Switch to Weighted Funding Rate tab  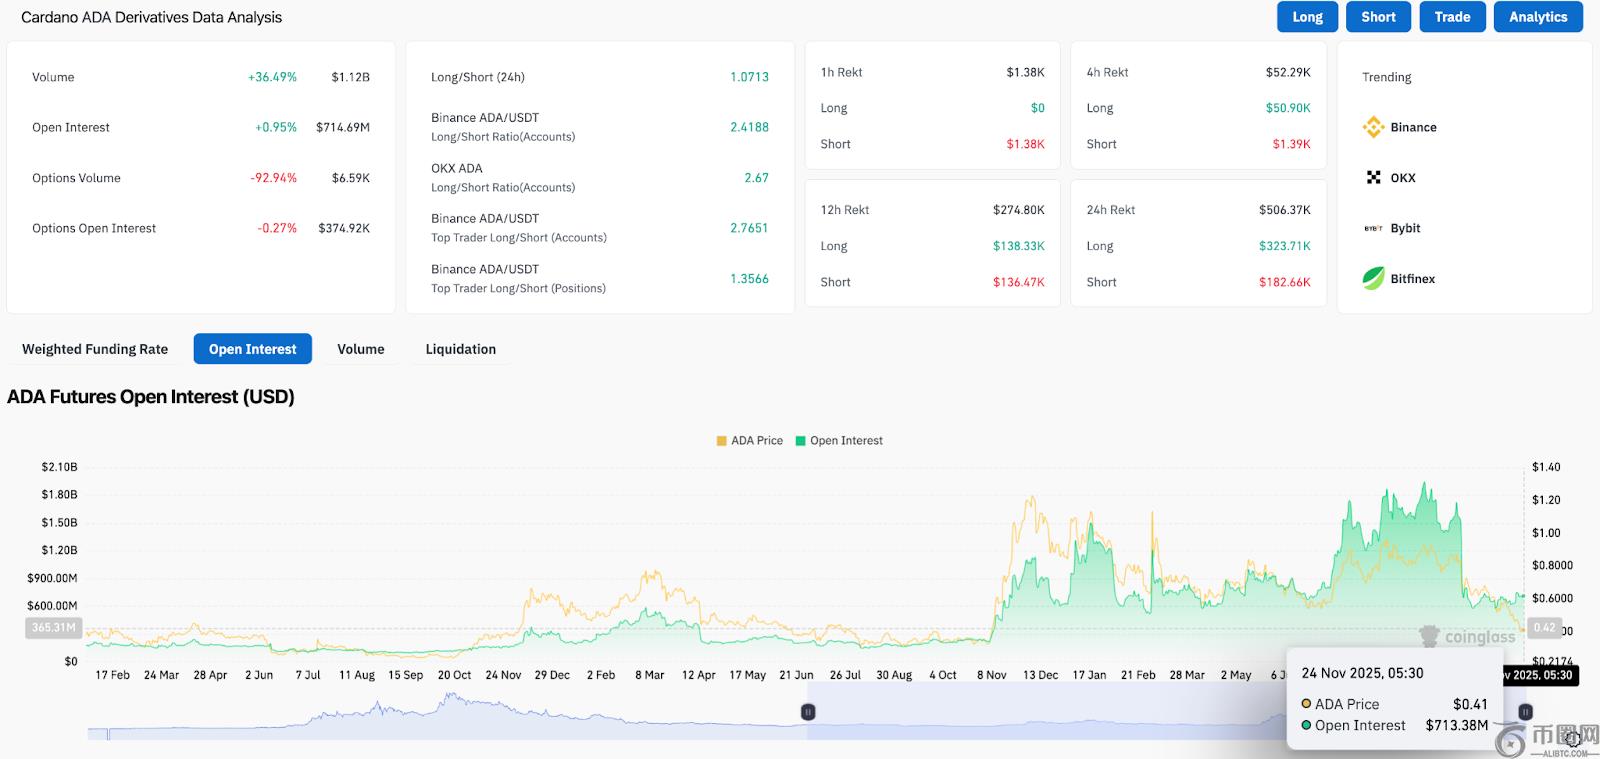[95, 349]
